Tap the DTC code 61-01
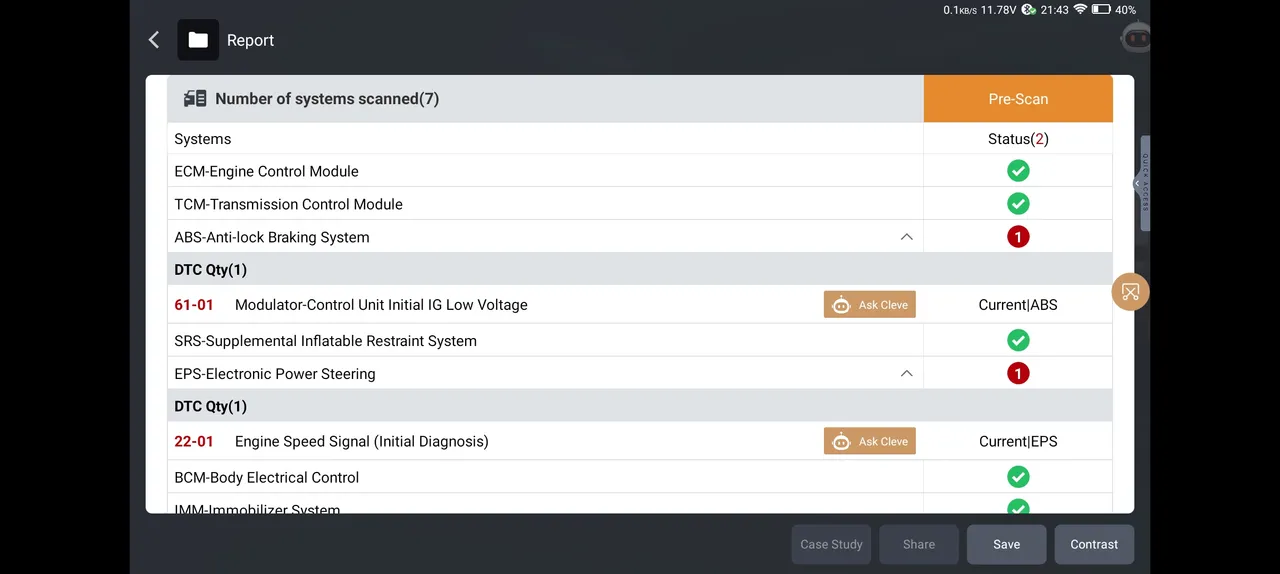 pyautogui.click(x=194, y=305)
